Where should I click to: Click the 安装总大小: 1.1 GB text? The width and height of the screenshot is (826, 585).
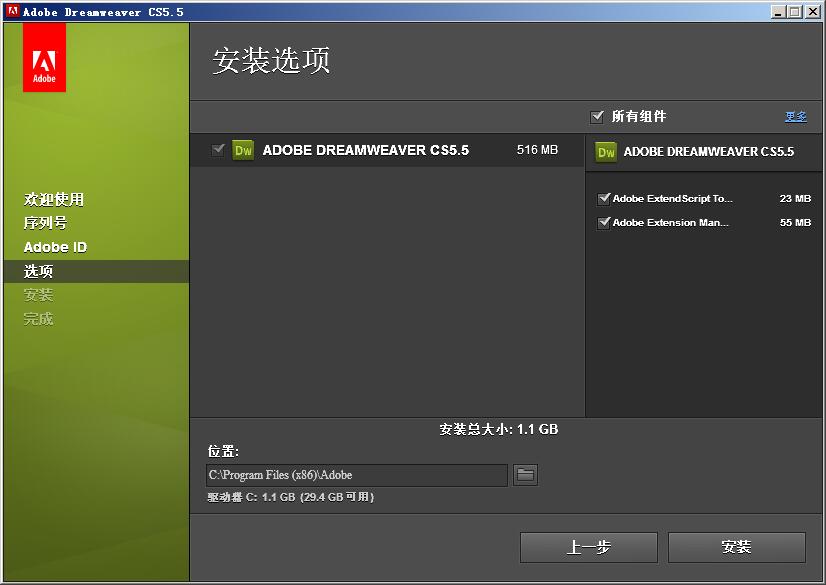pos(499,430)
